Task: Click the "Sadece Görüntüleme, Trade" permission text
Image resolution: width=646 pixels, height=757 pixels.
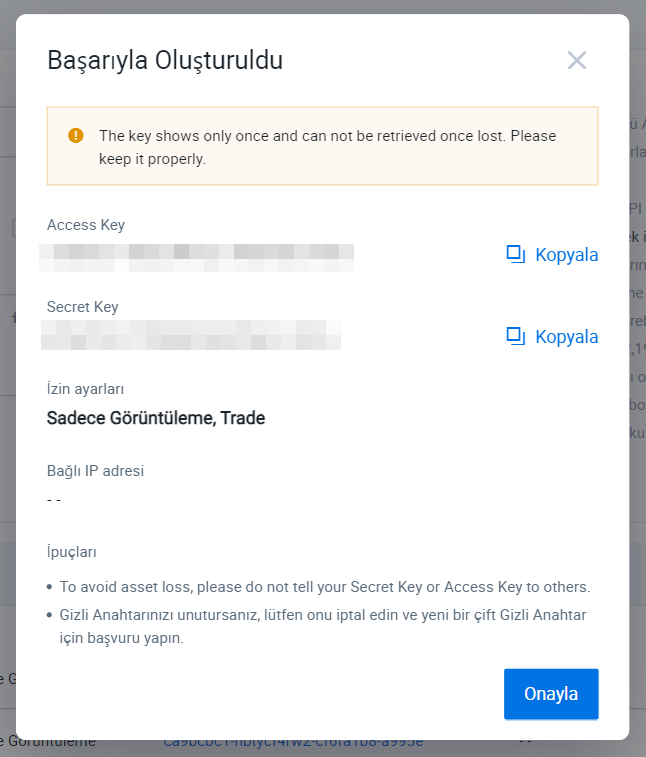Action: pyautogui.click(x=156, y=418)
